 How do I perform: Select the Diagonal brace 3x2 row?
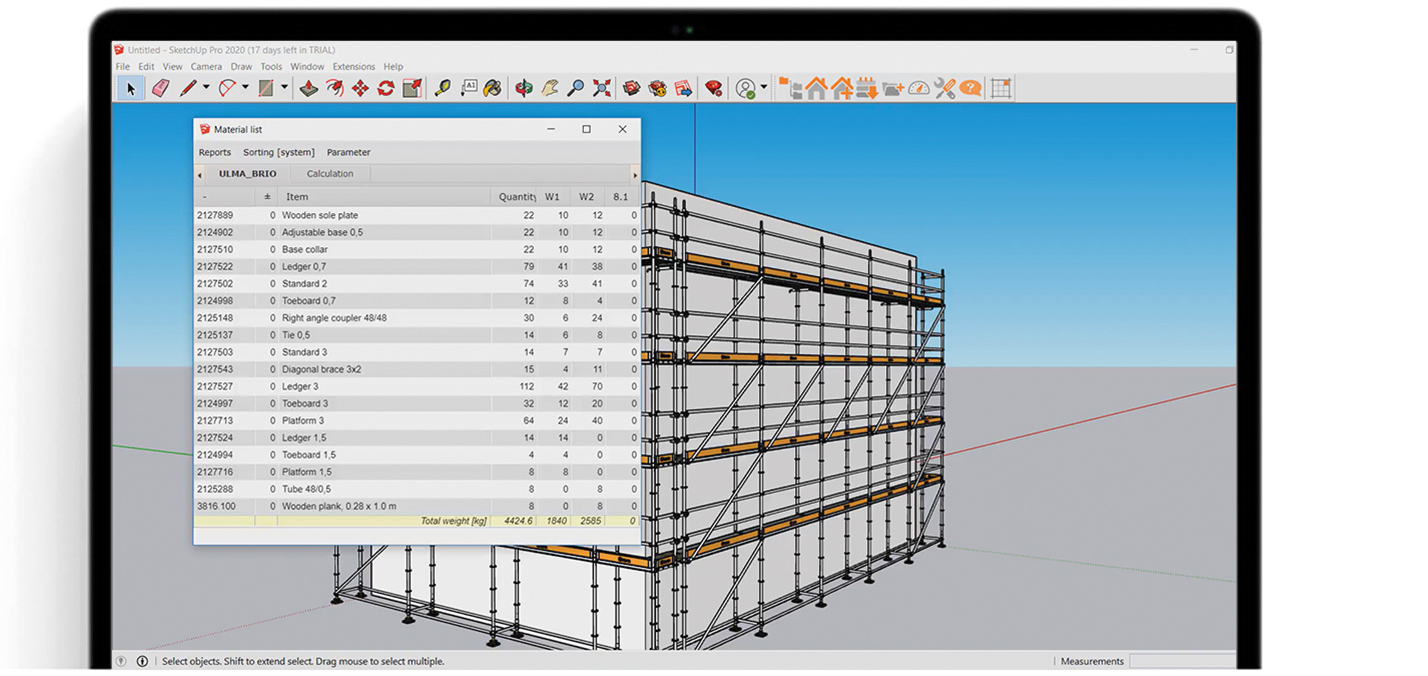[321, 370]
